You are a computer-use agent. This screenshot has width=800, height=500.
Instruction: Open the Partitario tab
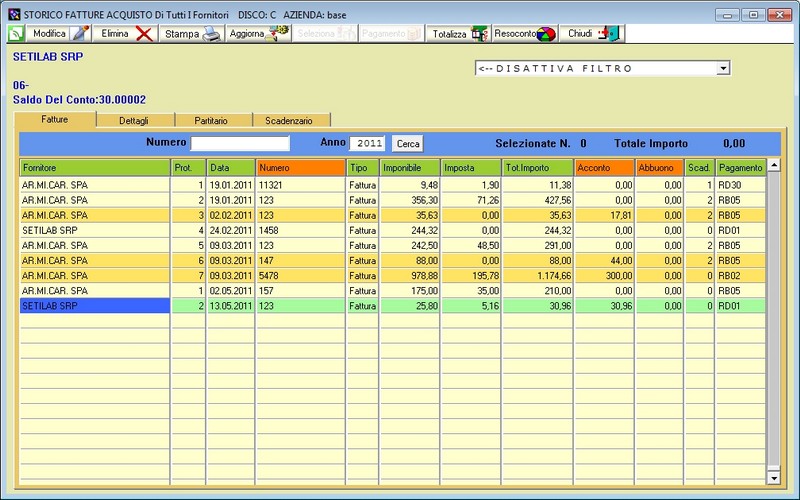[211, 121]
